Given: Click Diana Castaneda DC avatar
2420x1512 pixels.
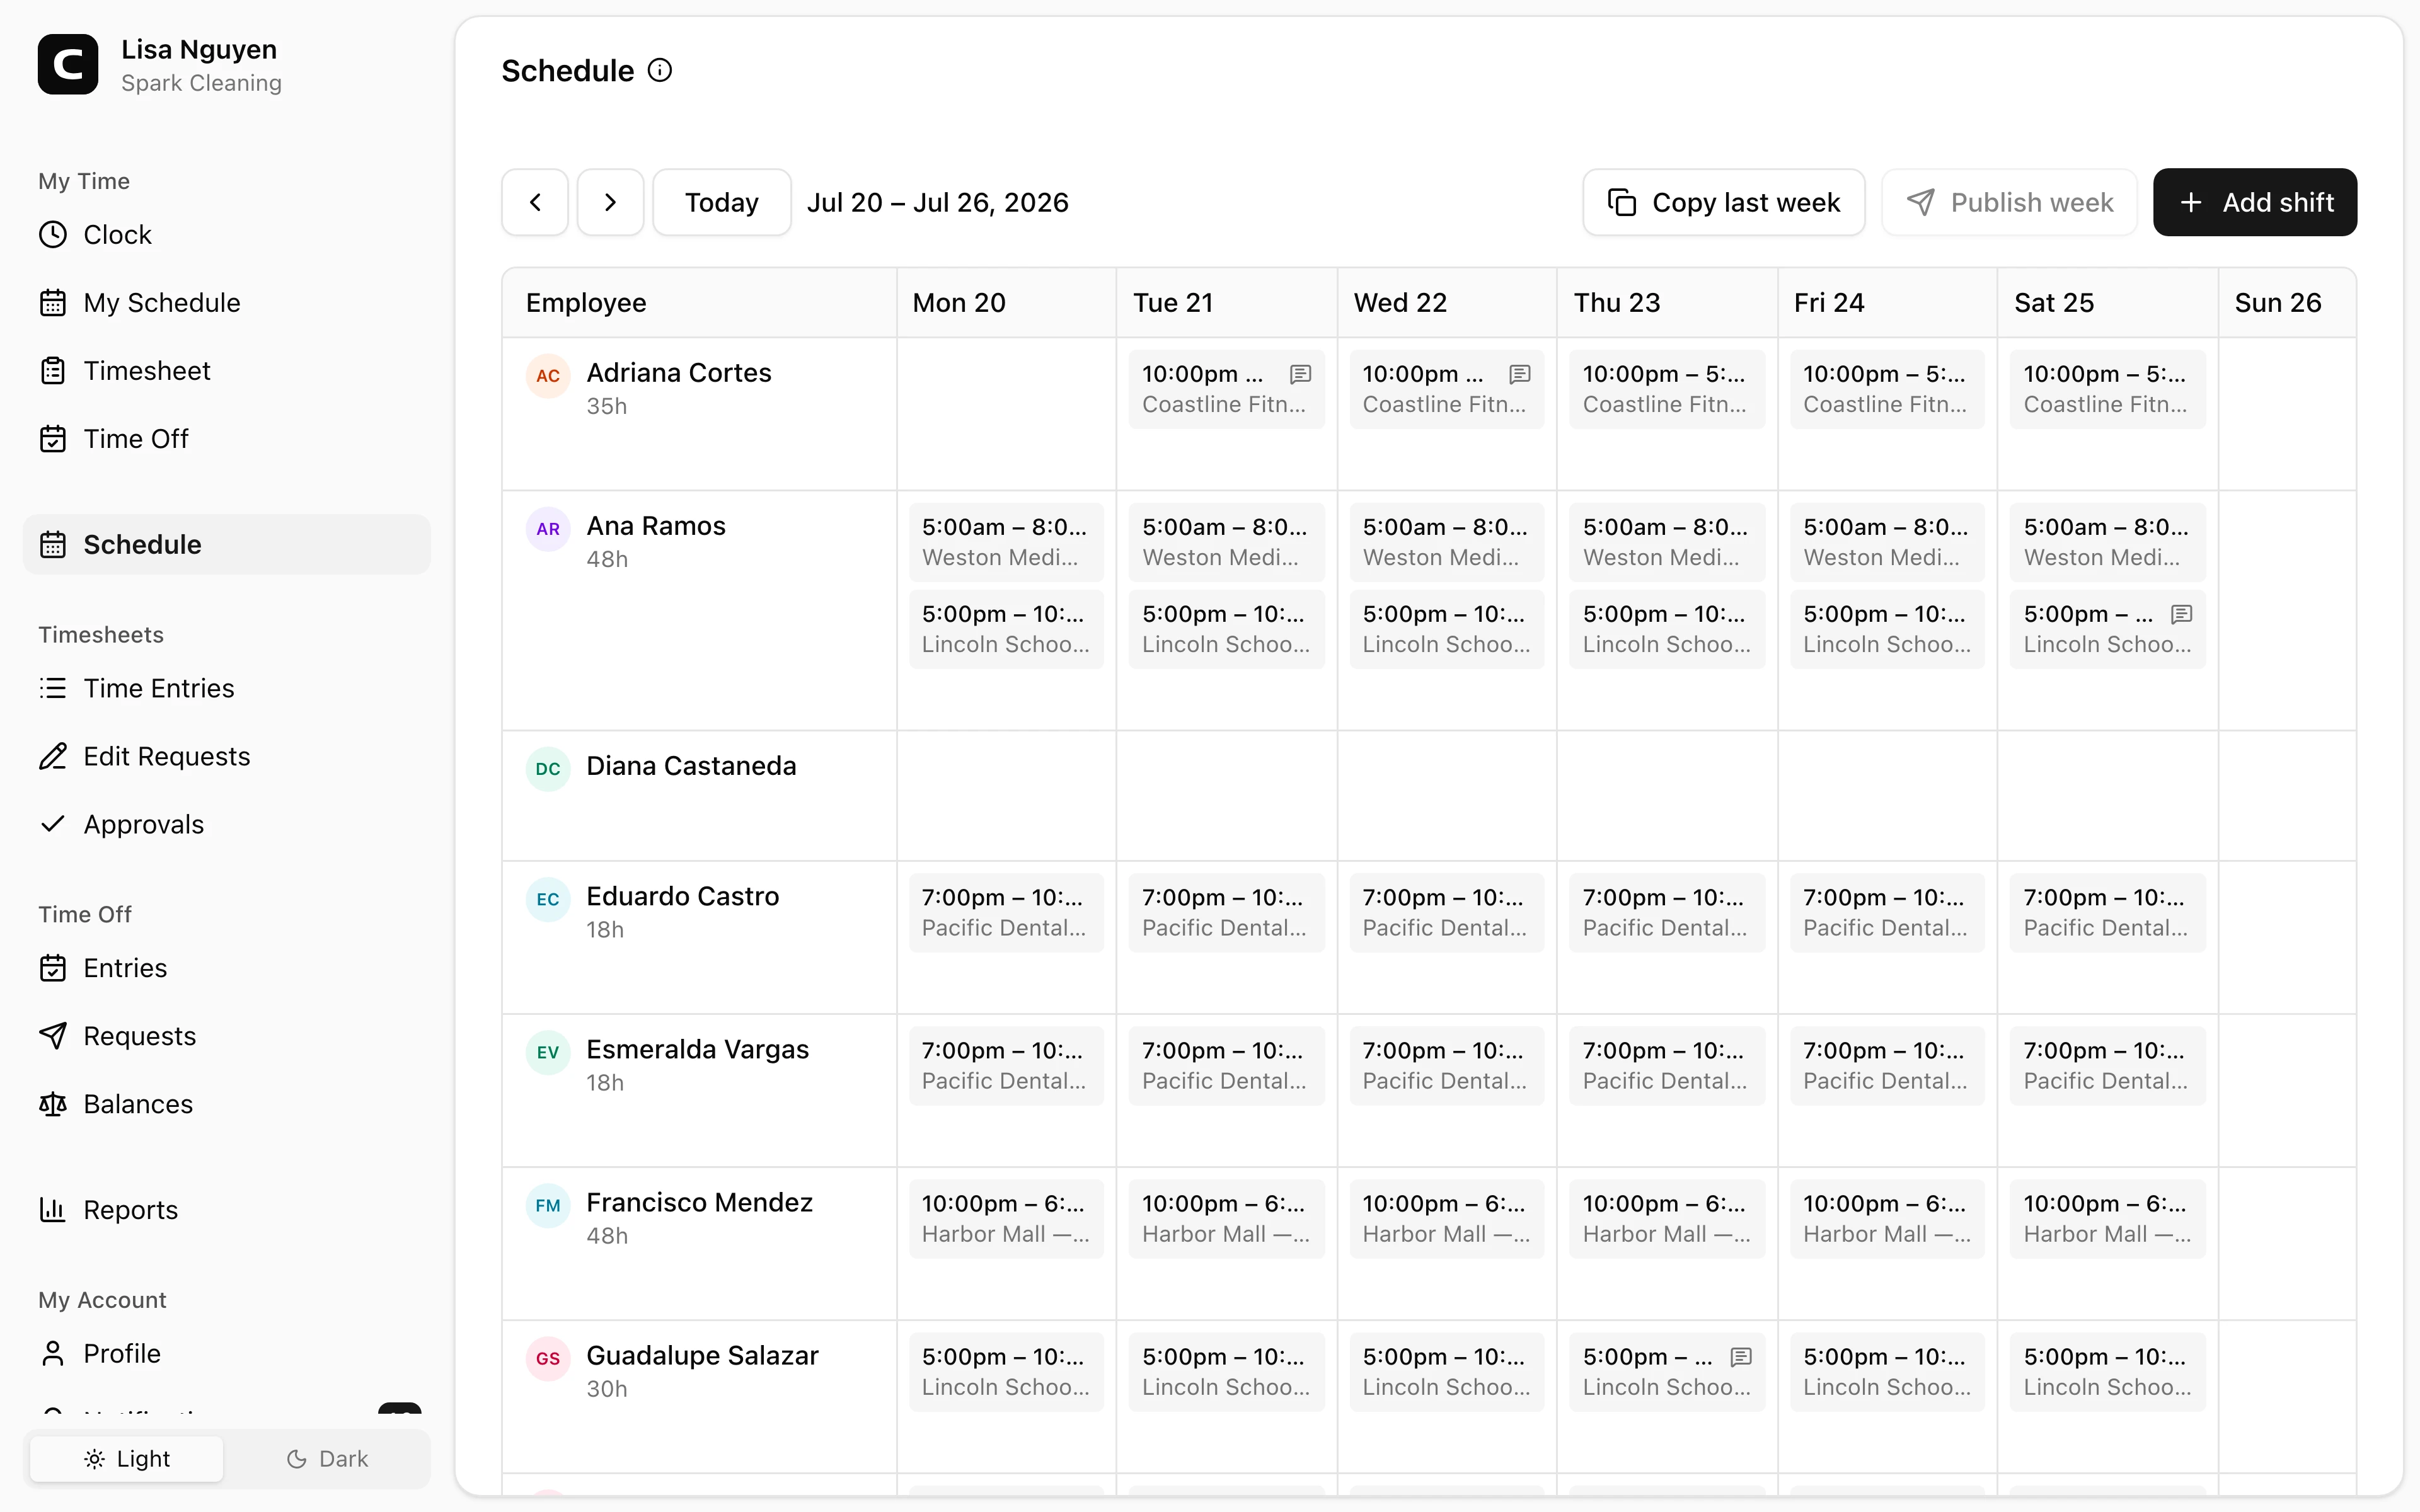Looking at the screenshot, I should pos(548,769).
